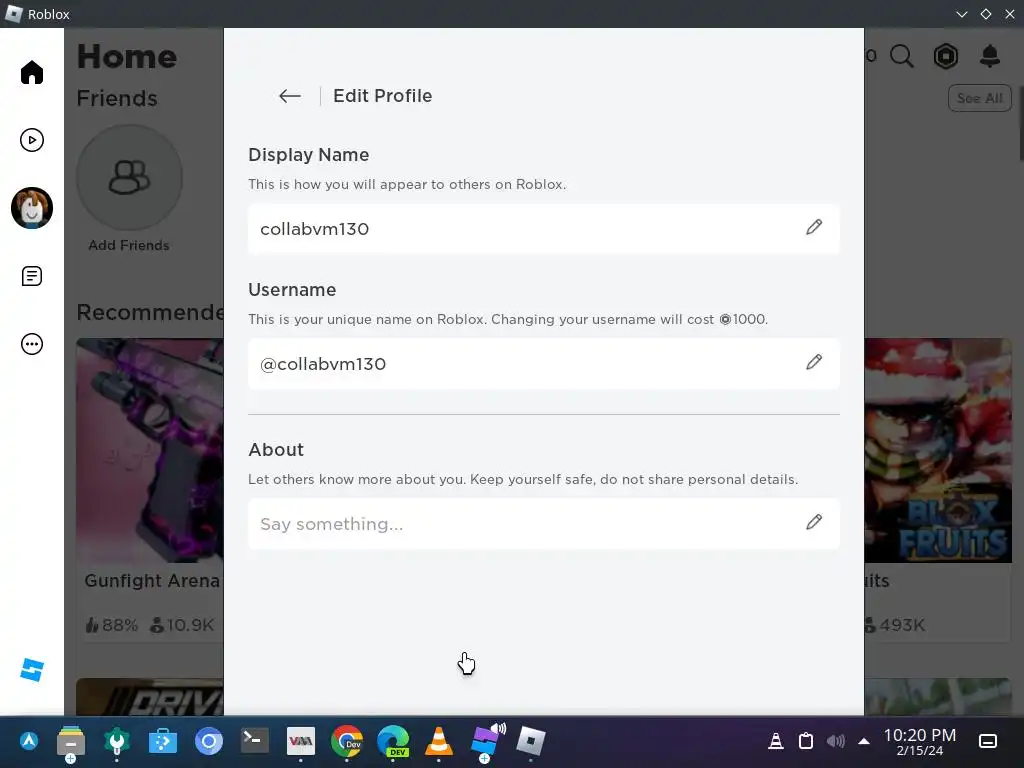Screen dimensions: 1024x768
Task: Open the Robux balance icon
Action: pos(946,56)
